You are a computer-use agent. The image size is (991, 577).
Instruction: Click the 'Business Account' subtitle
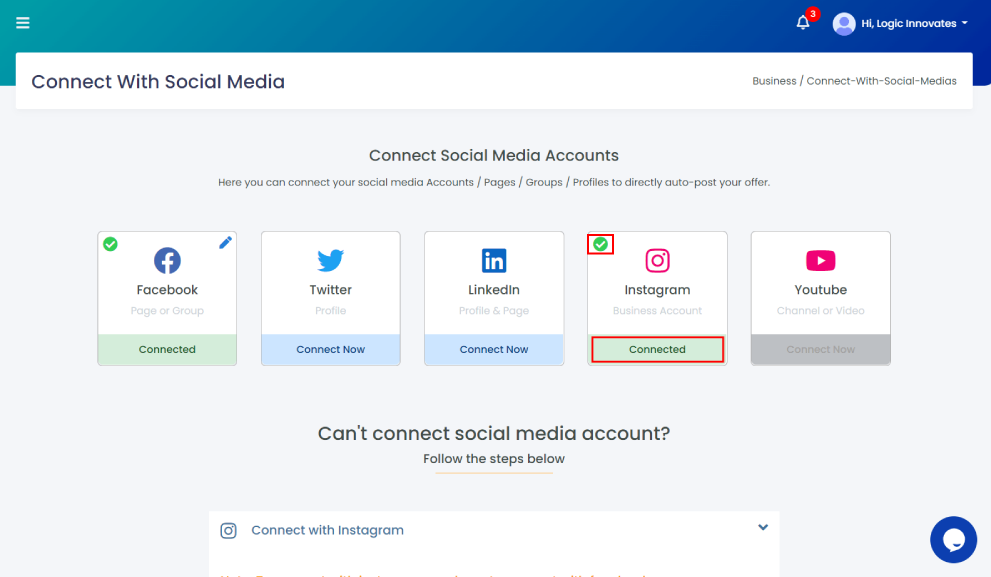point(657,311)
